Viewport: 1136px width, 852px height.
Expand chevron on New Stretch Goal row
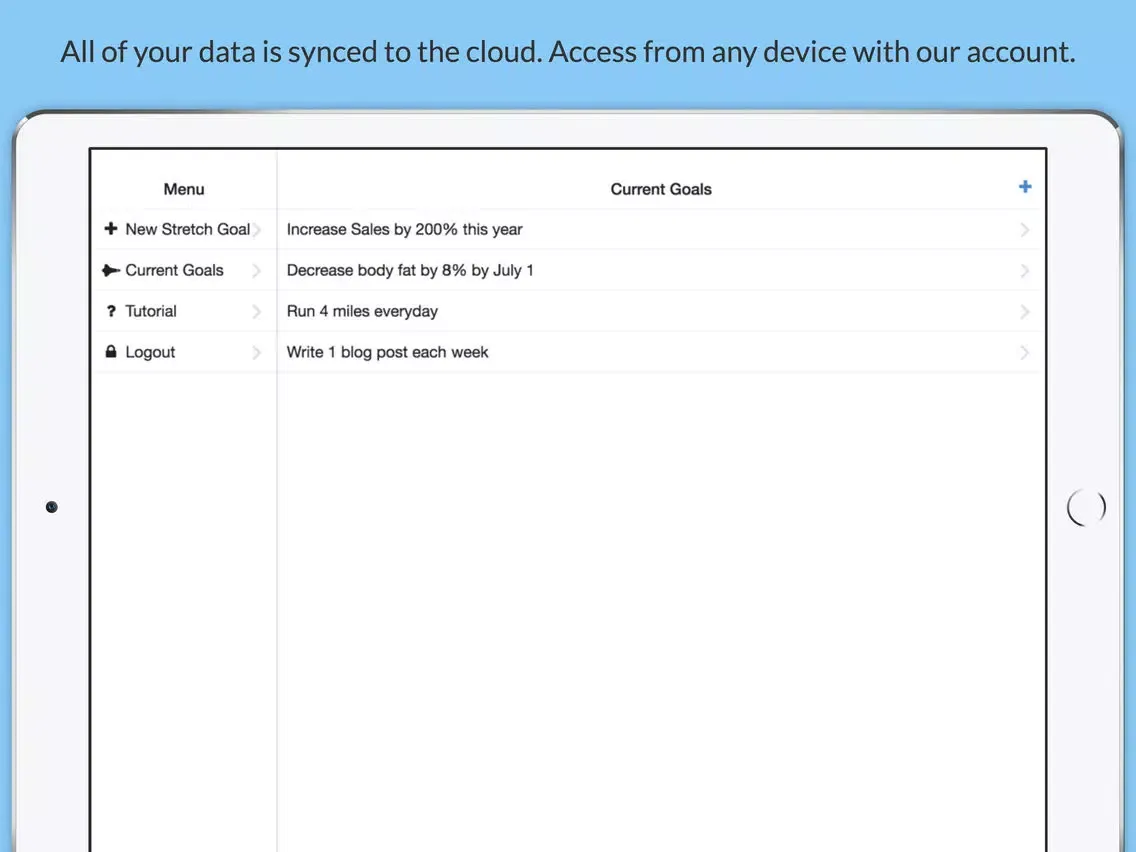tap(256, 230)
